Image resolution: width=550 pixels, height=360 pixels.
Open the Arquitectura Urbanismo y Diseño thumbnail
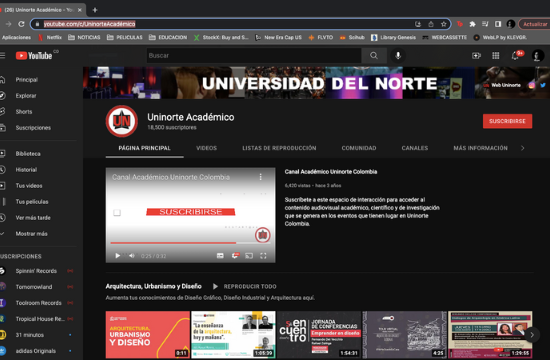[x=147, y=334]
